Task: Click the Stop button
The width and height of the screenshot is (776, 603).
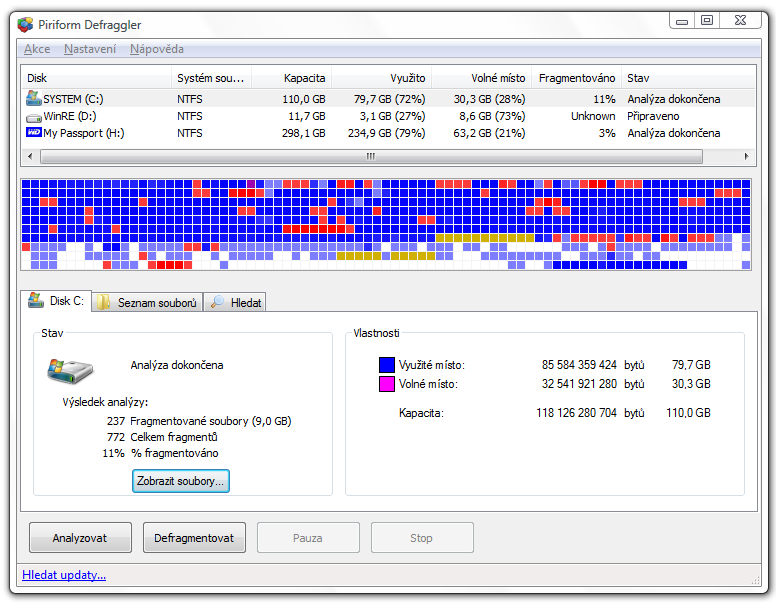Action: point(422,538)
